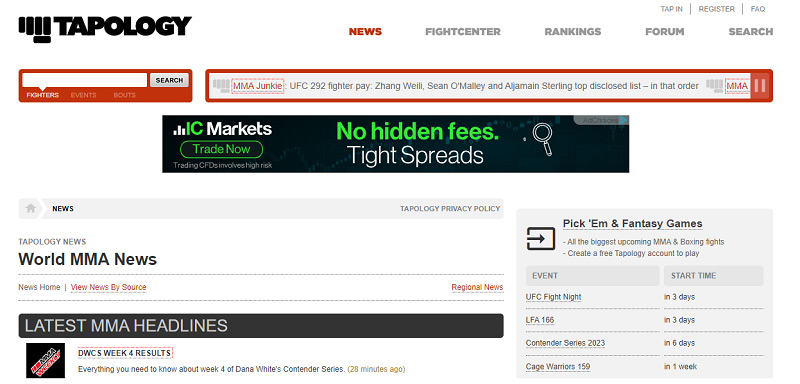
Task: Open View News By Source
Action: (x=108, y=287)
